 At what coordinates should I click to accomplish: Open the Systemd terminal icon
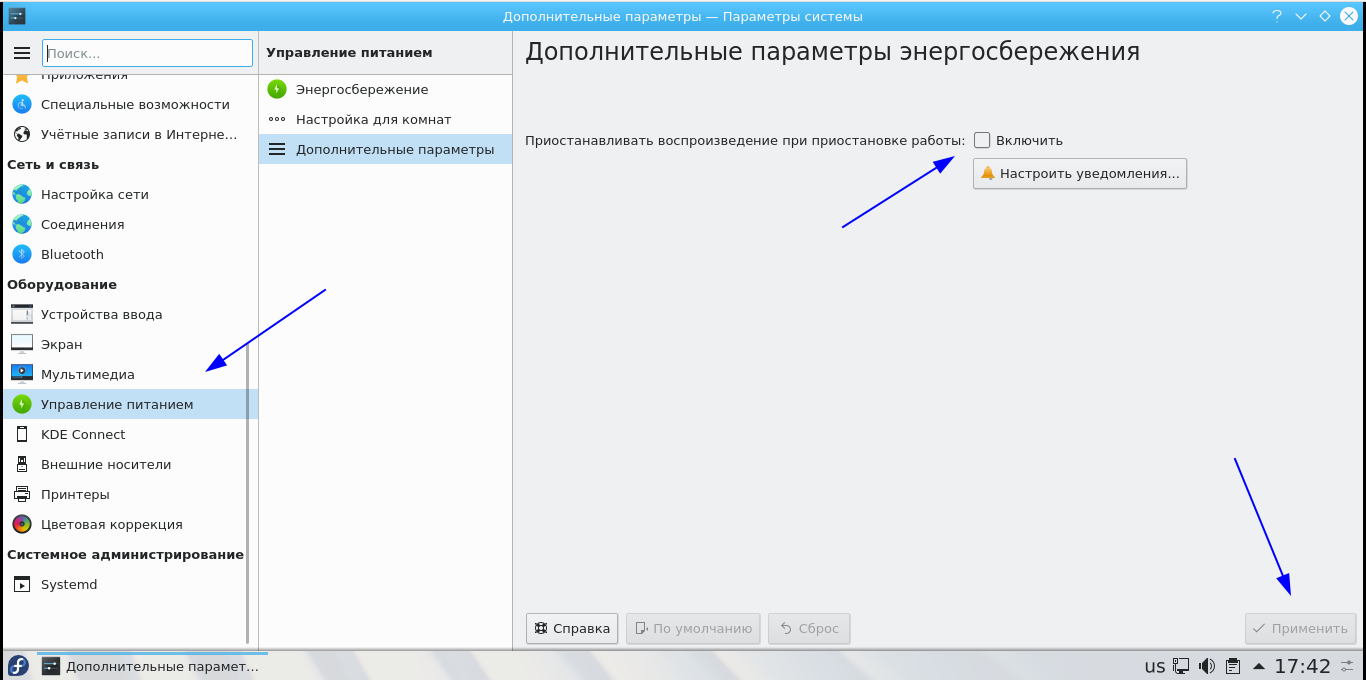(x=22, y=584)
